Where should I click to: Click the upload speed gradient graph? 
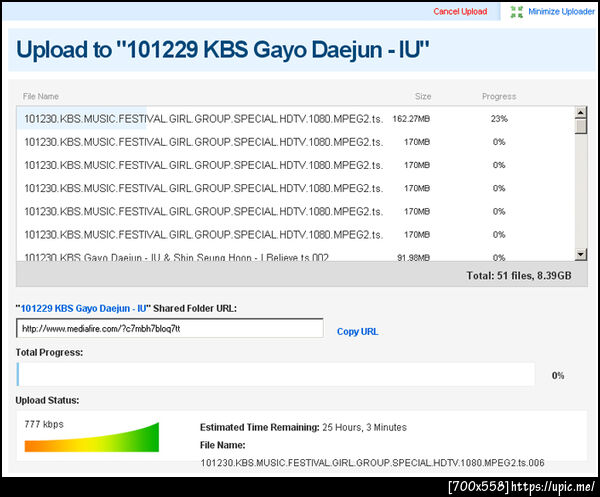click(x=92, y=437)
